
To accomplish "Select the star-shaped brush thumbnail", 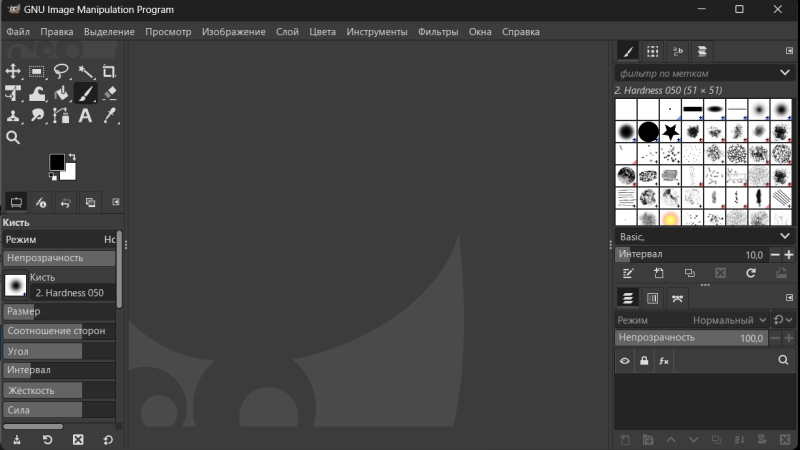I will [670, 132].
